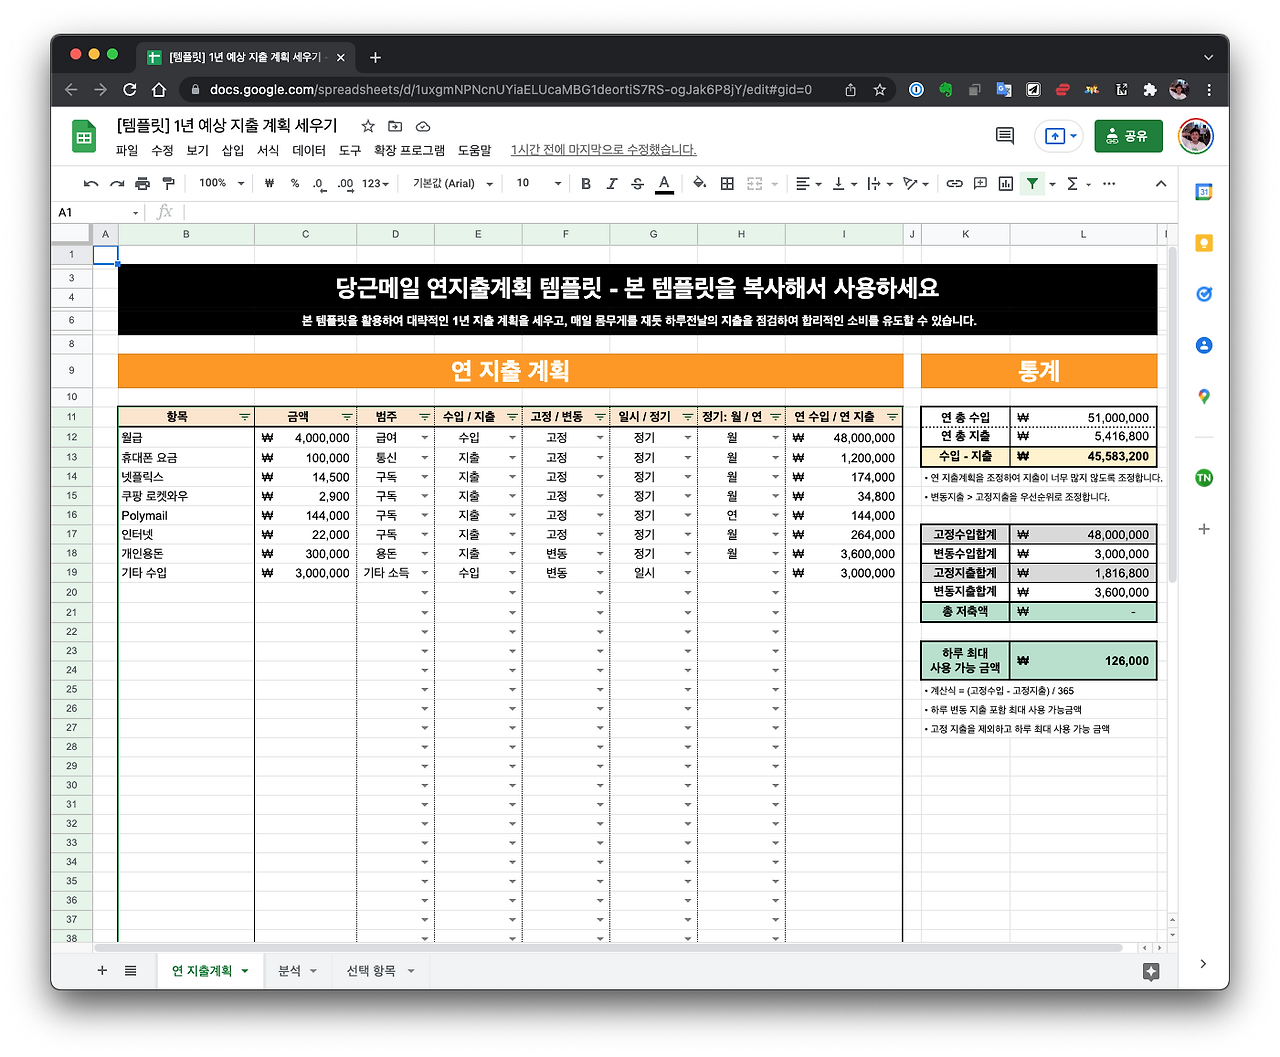Open the 123 number format dropdown
Viewport: 1280px width, 1057px height.
375,184
